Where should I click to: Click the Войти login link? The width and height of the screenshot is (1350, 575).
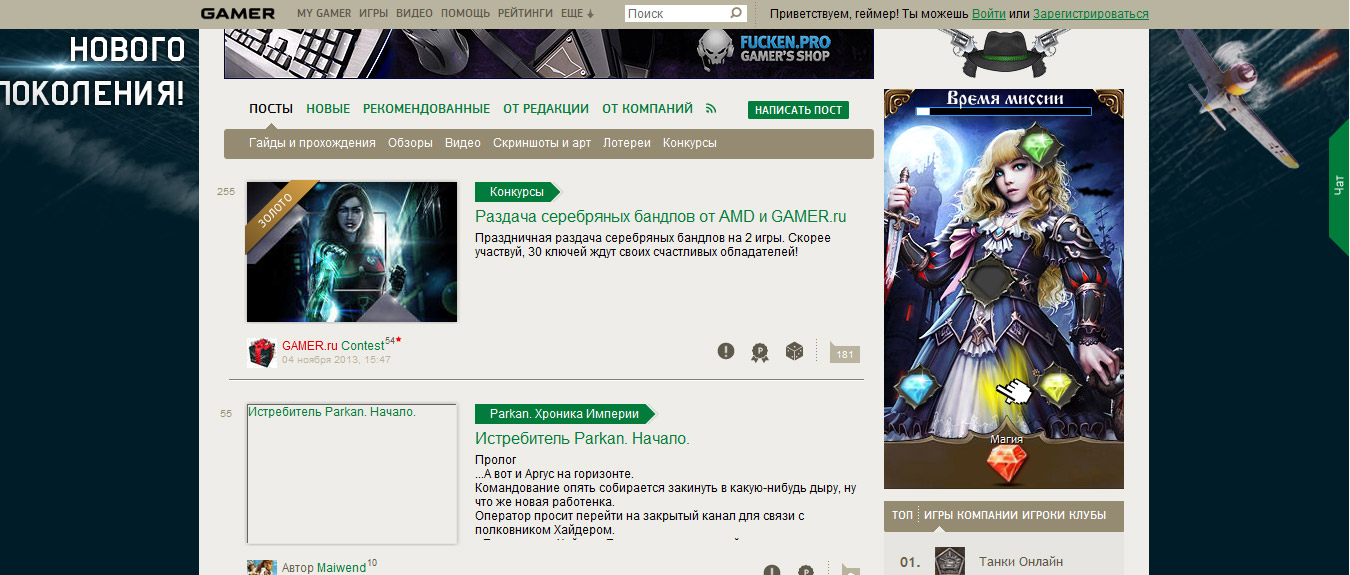click(x=988, y=14)
